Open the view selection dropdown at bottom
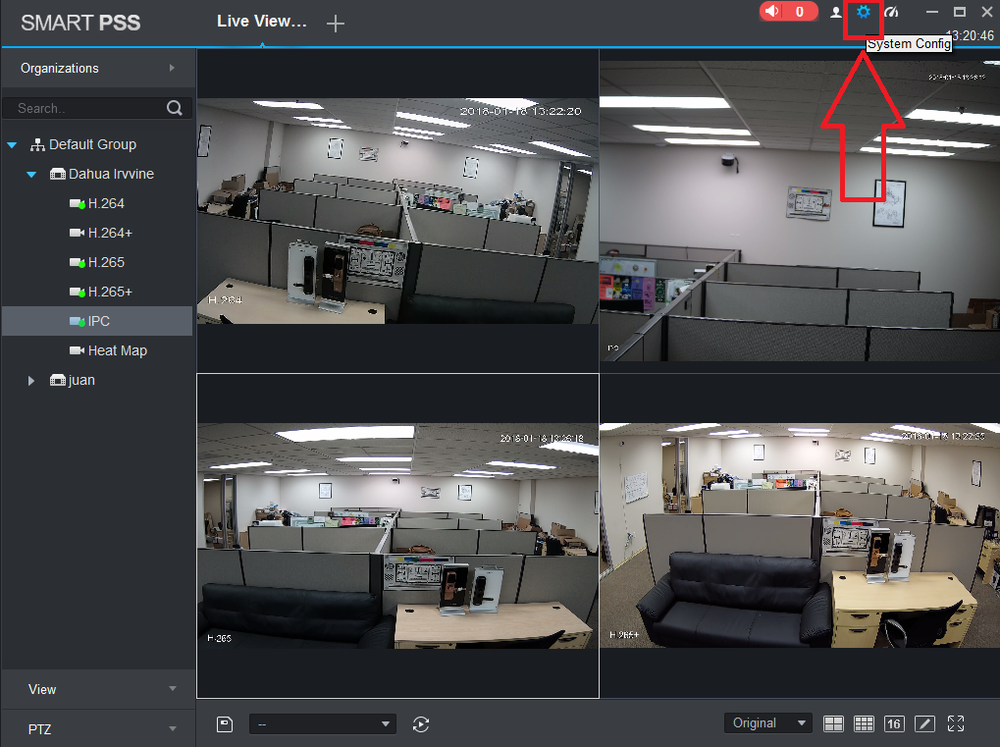 point(323,724)
